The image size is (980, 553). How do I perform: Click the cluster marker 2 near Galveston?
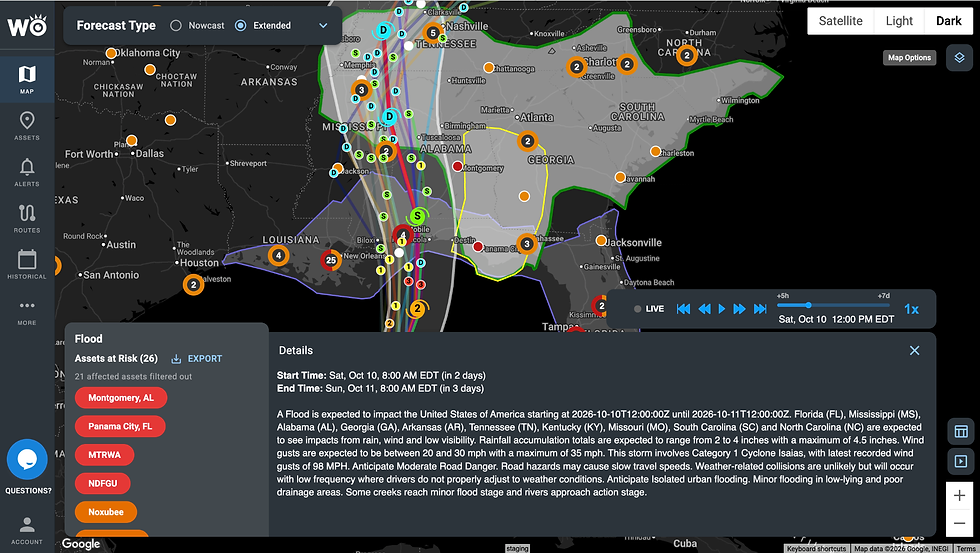point(193,285)
